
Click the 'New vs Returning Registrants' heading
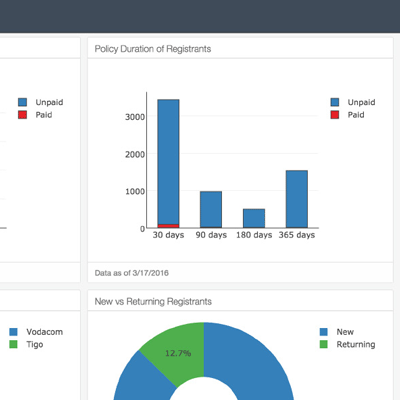point(153,302)
